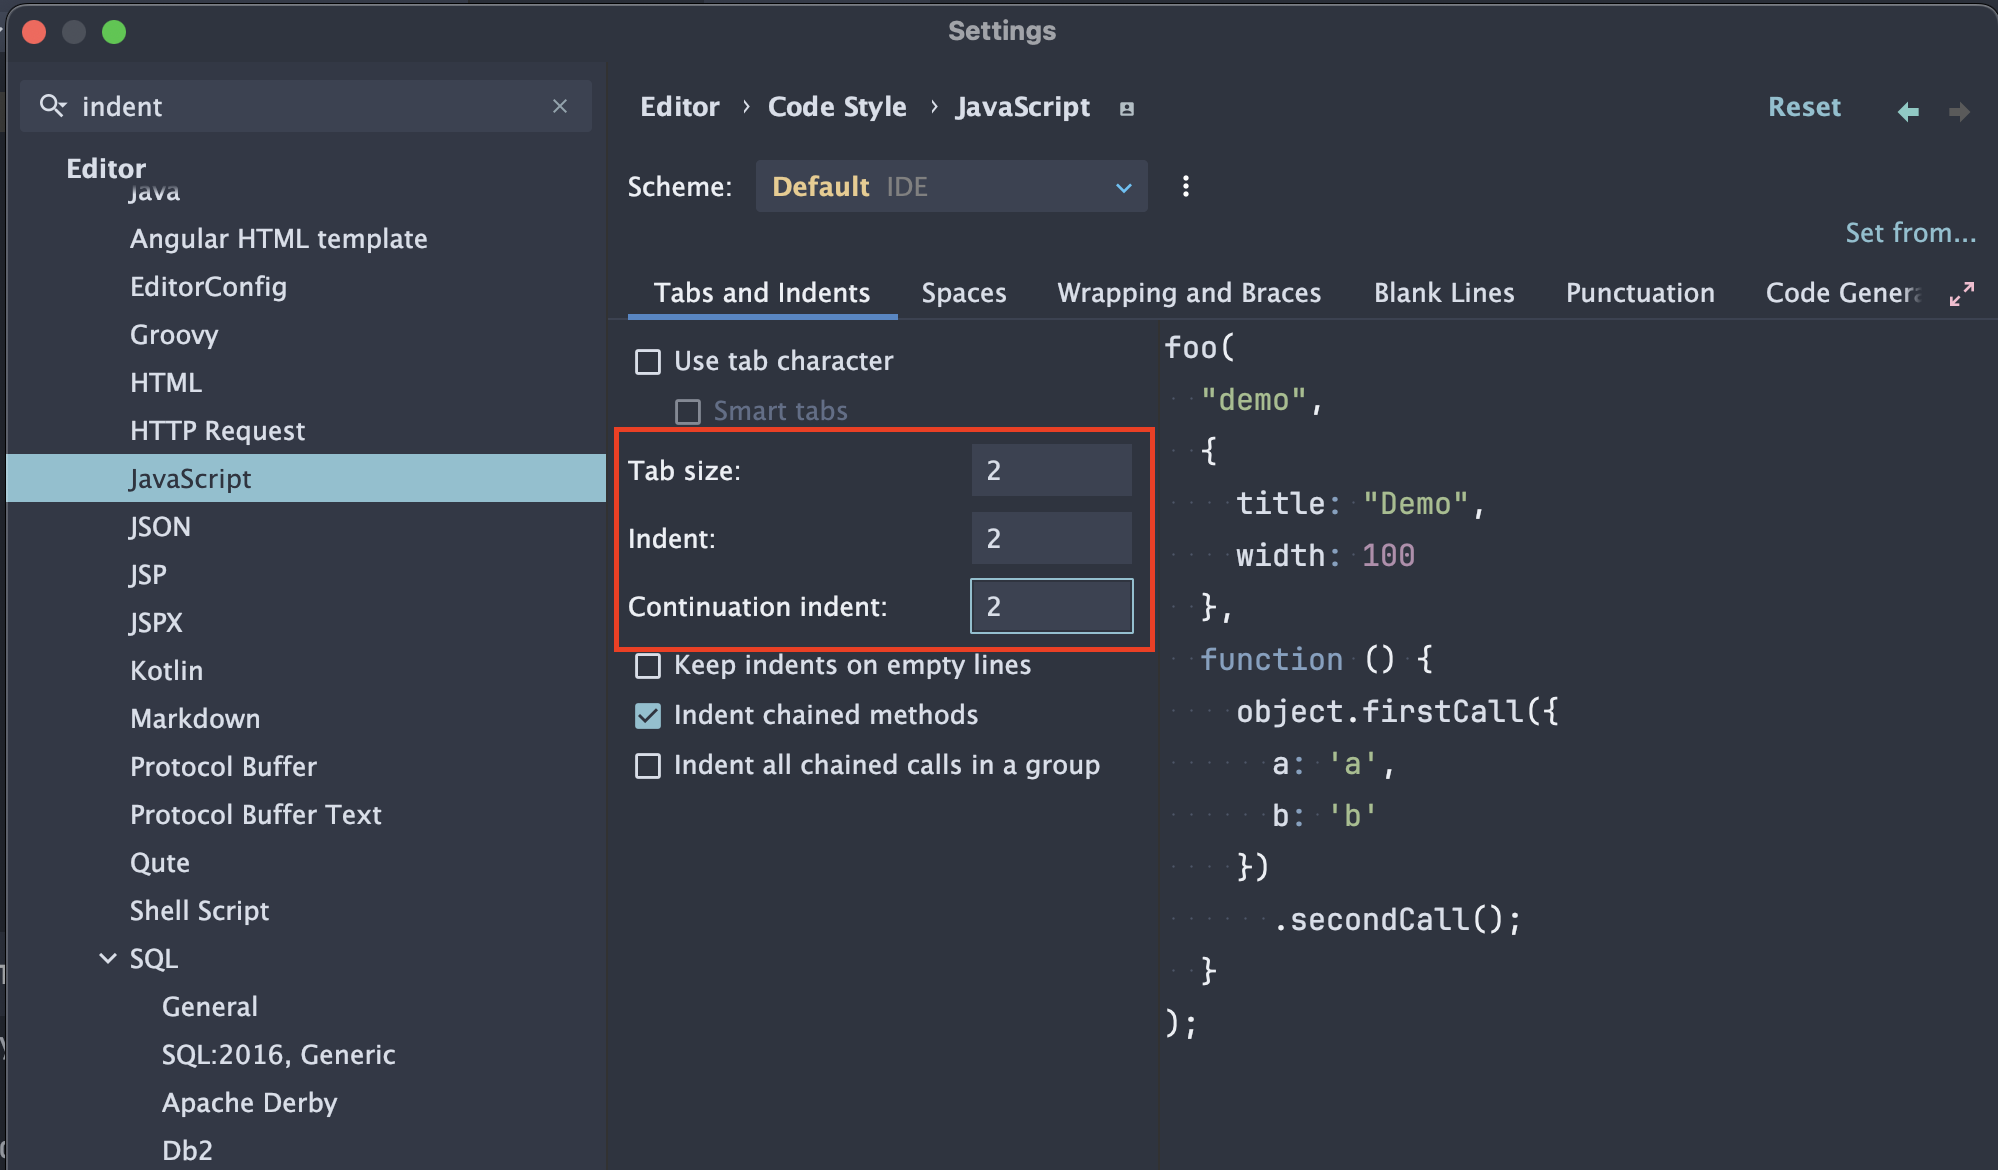Click the back navigation arrow
1998x1170 pixels.
[x=1908, y=111]
